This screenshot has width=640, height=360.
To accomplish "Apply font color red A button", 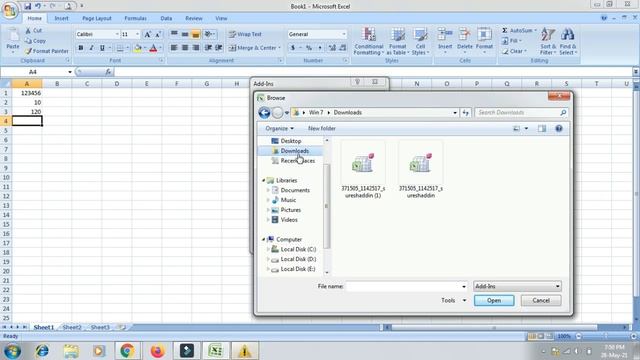I will 153,48.
